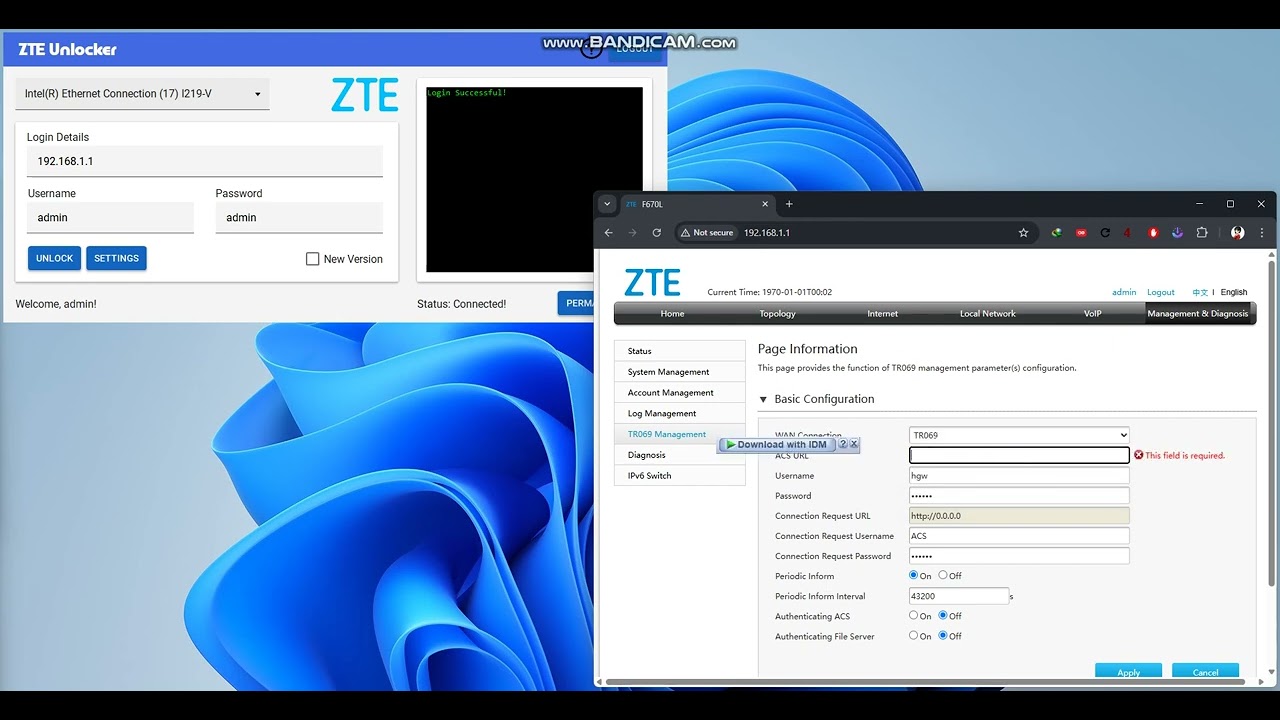The image size is (1280, 720).
Task: Collapse the Basic Configuration section
Action: (764, 399)
